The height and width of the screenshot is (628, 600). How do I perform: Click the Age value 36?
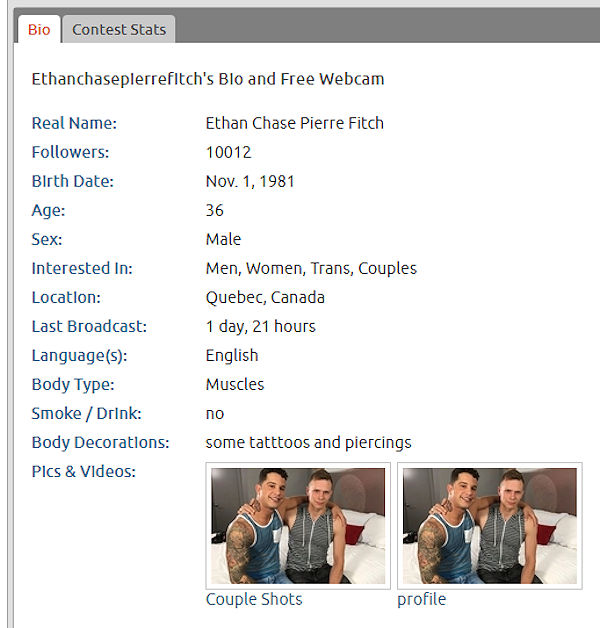214,210
